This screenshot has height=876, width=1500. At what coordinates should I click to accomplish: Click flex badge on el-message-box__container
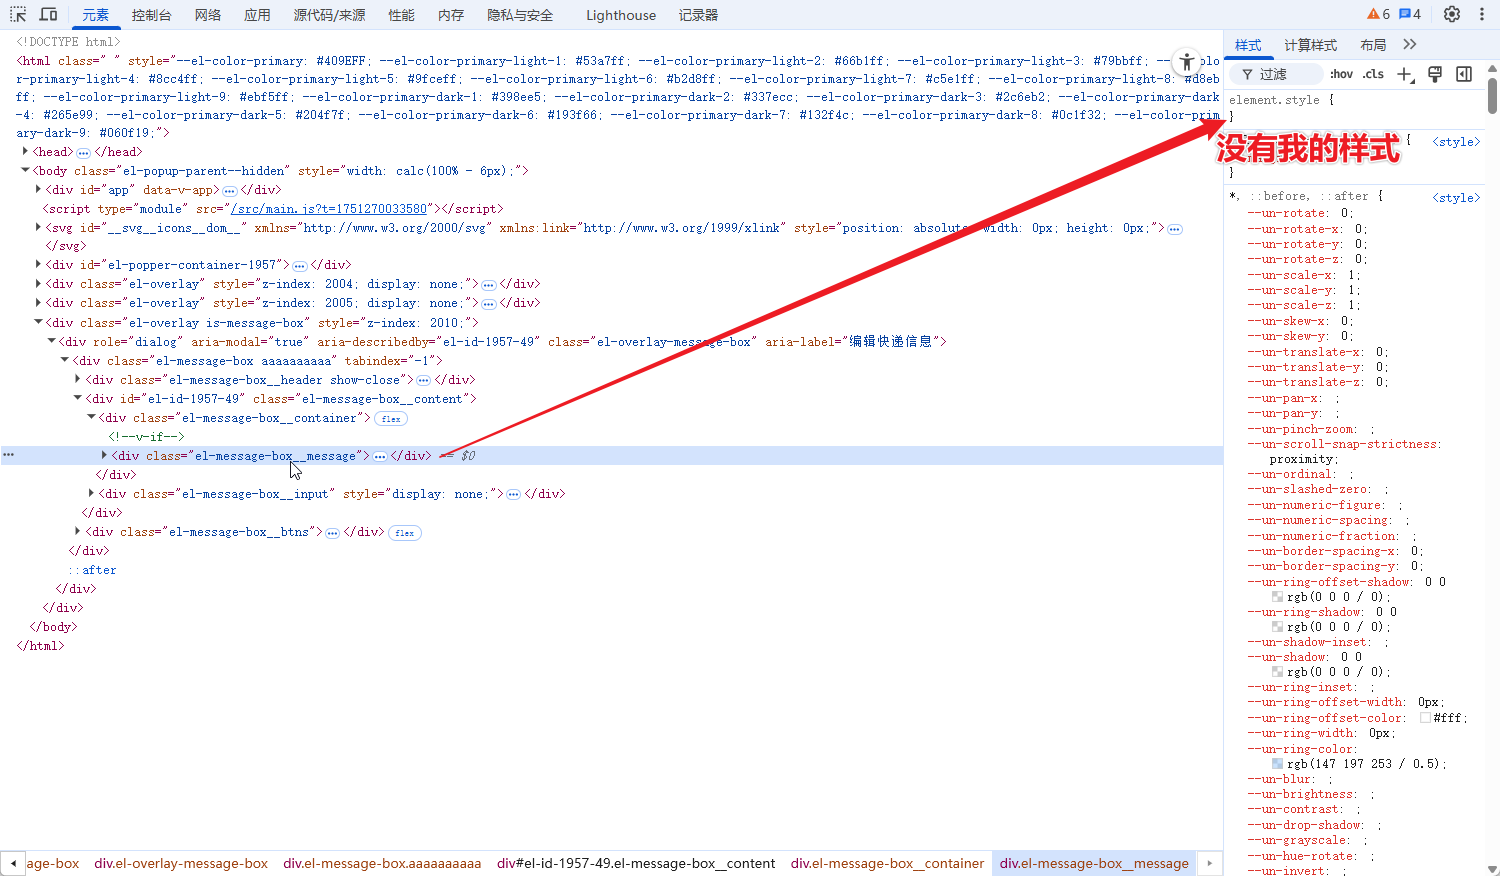coord(391,419)
